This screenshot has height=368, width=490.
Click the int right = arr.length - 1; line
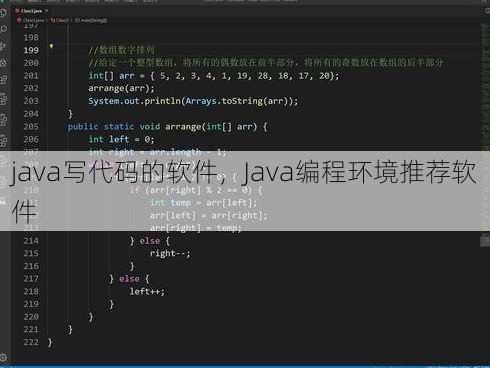click(157, 152)
